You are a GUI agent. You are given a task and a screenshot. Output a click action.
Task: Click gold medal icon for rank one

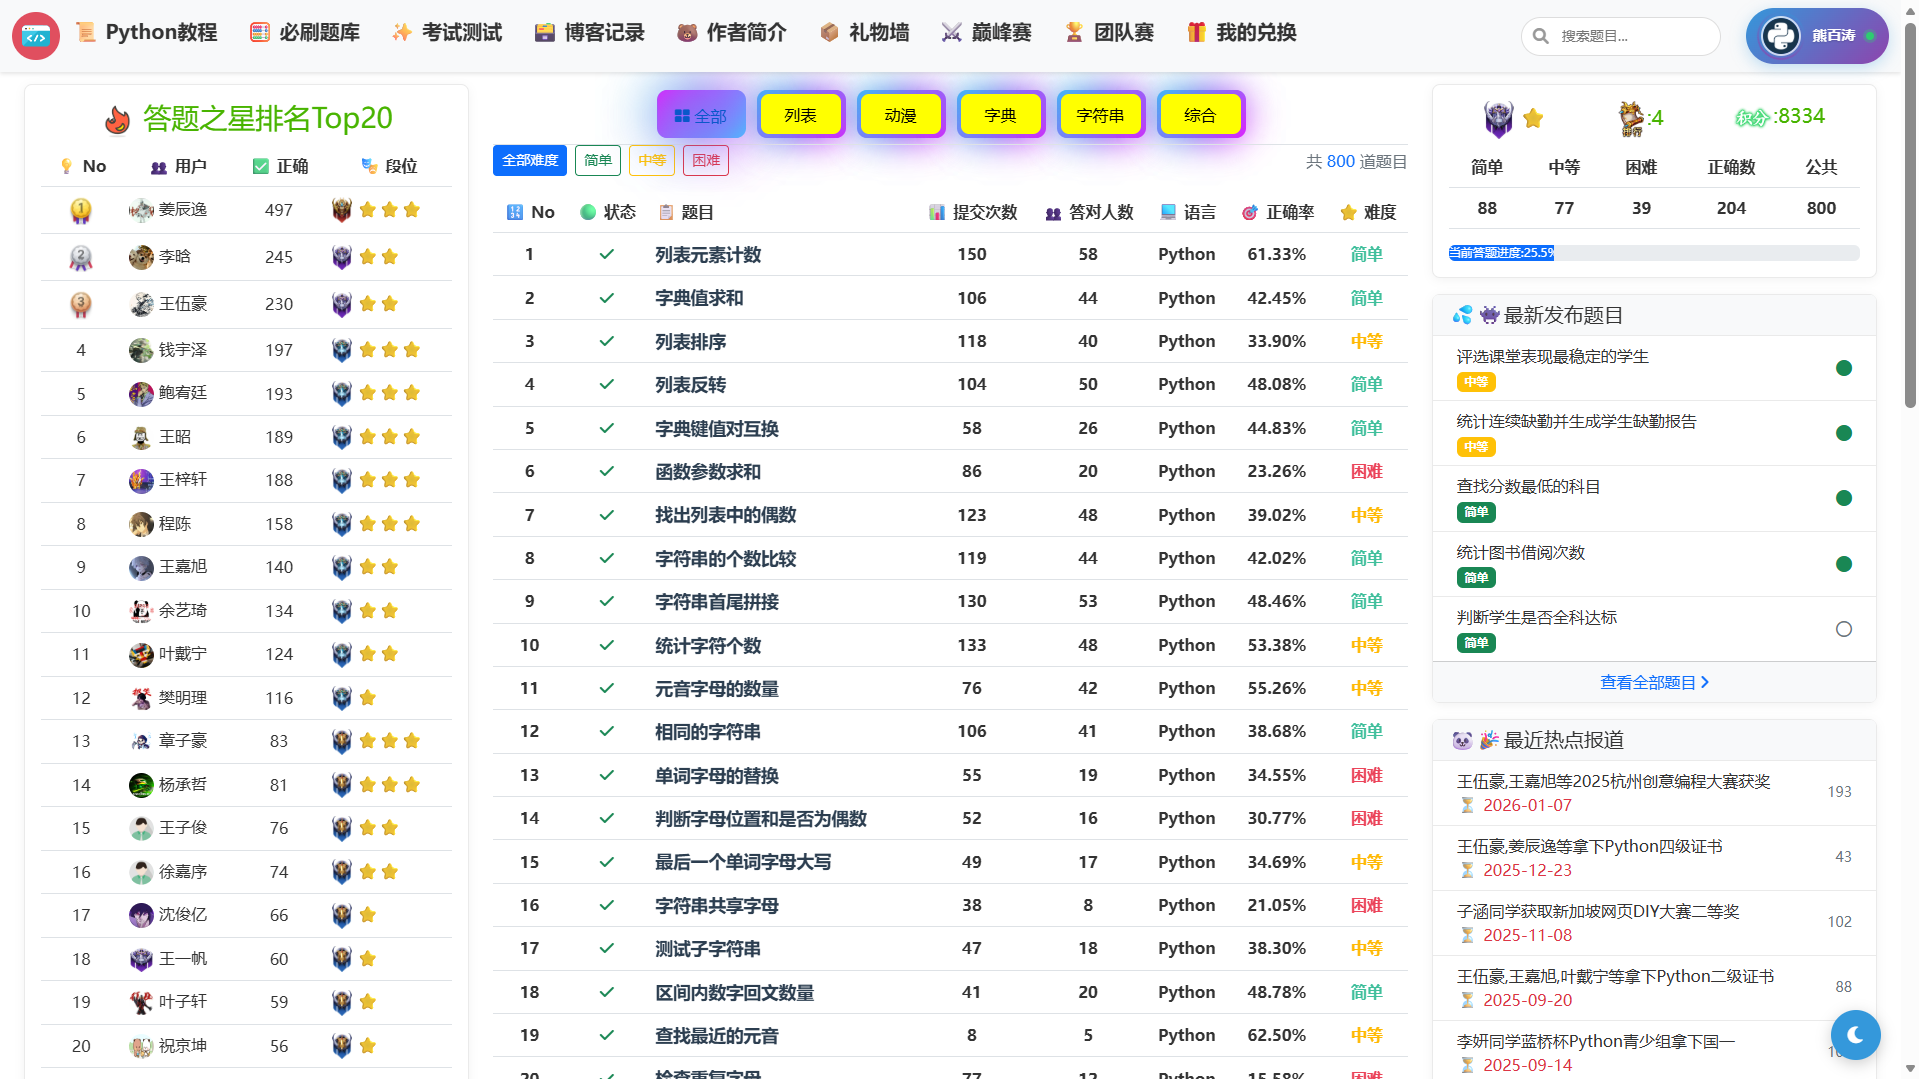point(81,210)
